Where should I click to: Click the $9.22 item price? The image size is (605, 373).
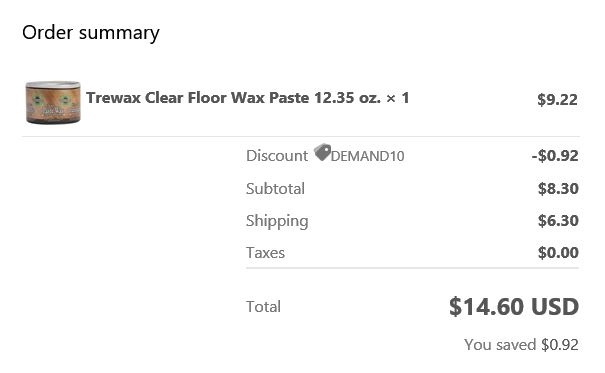[557, 100]
